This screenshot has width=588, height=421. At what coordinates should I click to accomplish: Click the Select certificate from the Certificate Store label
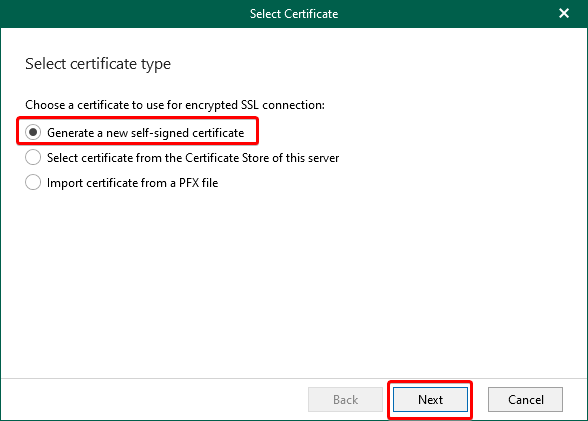click(193, 158)
